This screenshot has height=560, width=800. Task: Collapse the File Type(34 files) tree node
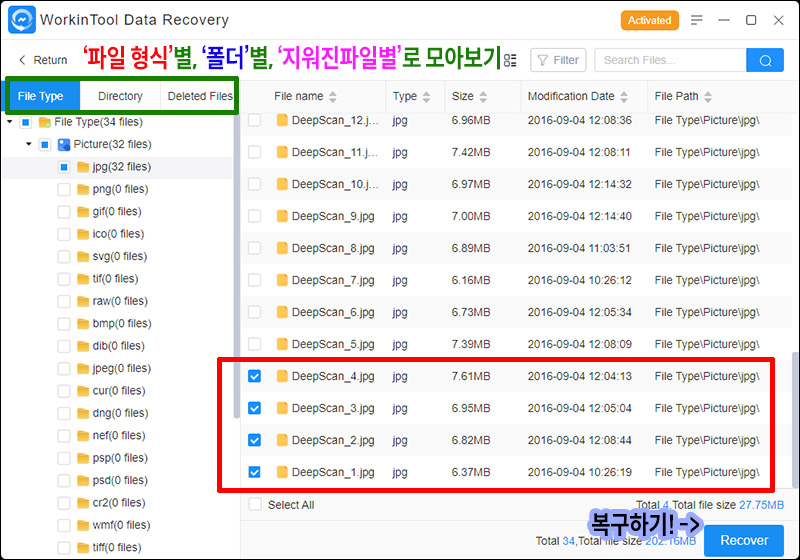(x=10, y=122)
